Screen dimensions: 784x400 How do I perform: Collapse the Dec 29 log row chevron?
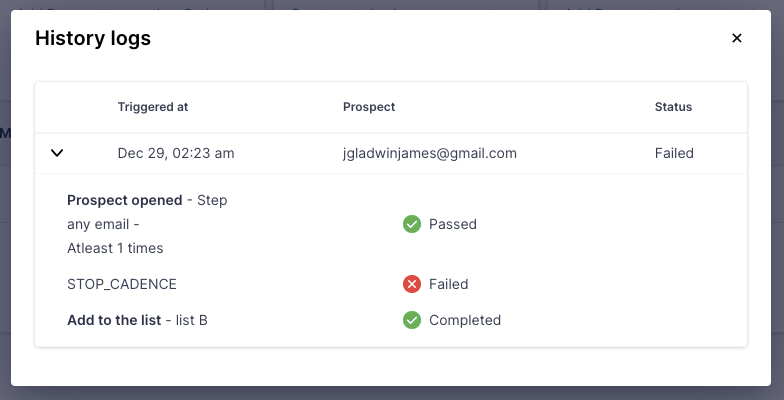pyautogui.click(x=57, y=153)
